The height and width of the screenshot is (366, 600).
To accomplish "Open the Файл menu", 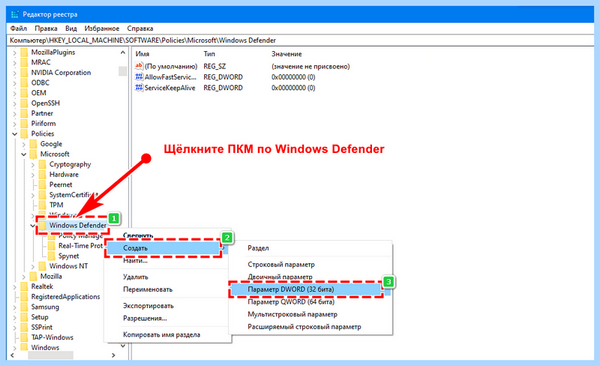I will coord(18,28).
